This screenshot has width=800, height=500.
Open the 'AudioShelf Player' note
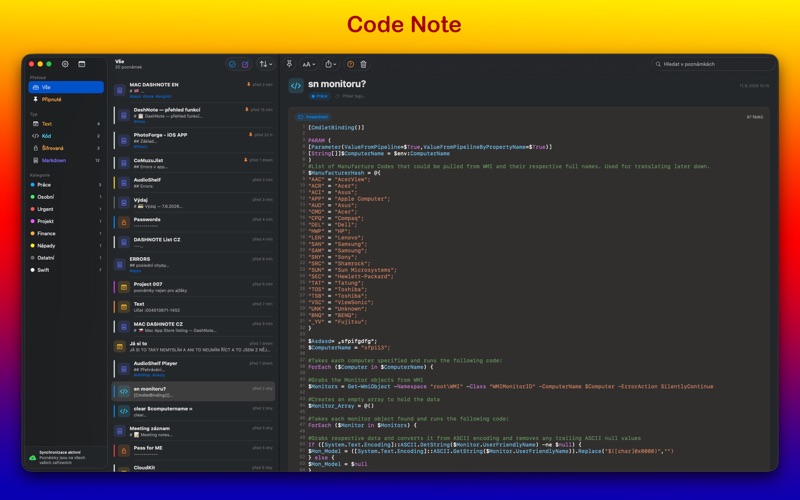pos(193,369)
